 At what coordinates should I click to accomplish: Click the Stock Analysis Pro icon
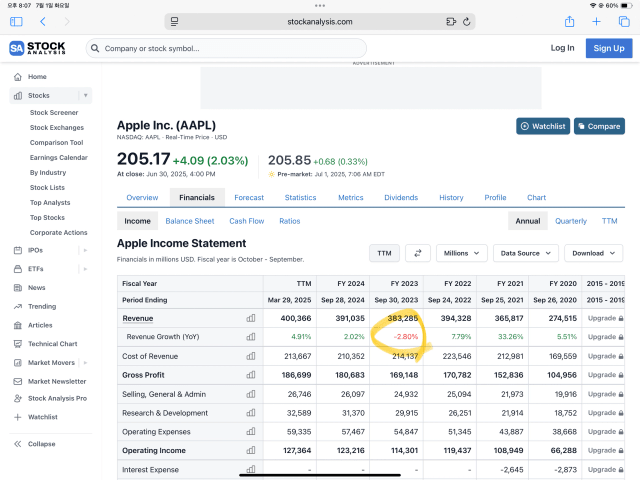click(x=18, y=398)
